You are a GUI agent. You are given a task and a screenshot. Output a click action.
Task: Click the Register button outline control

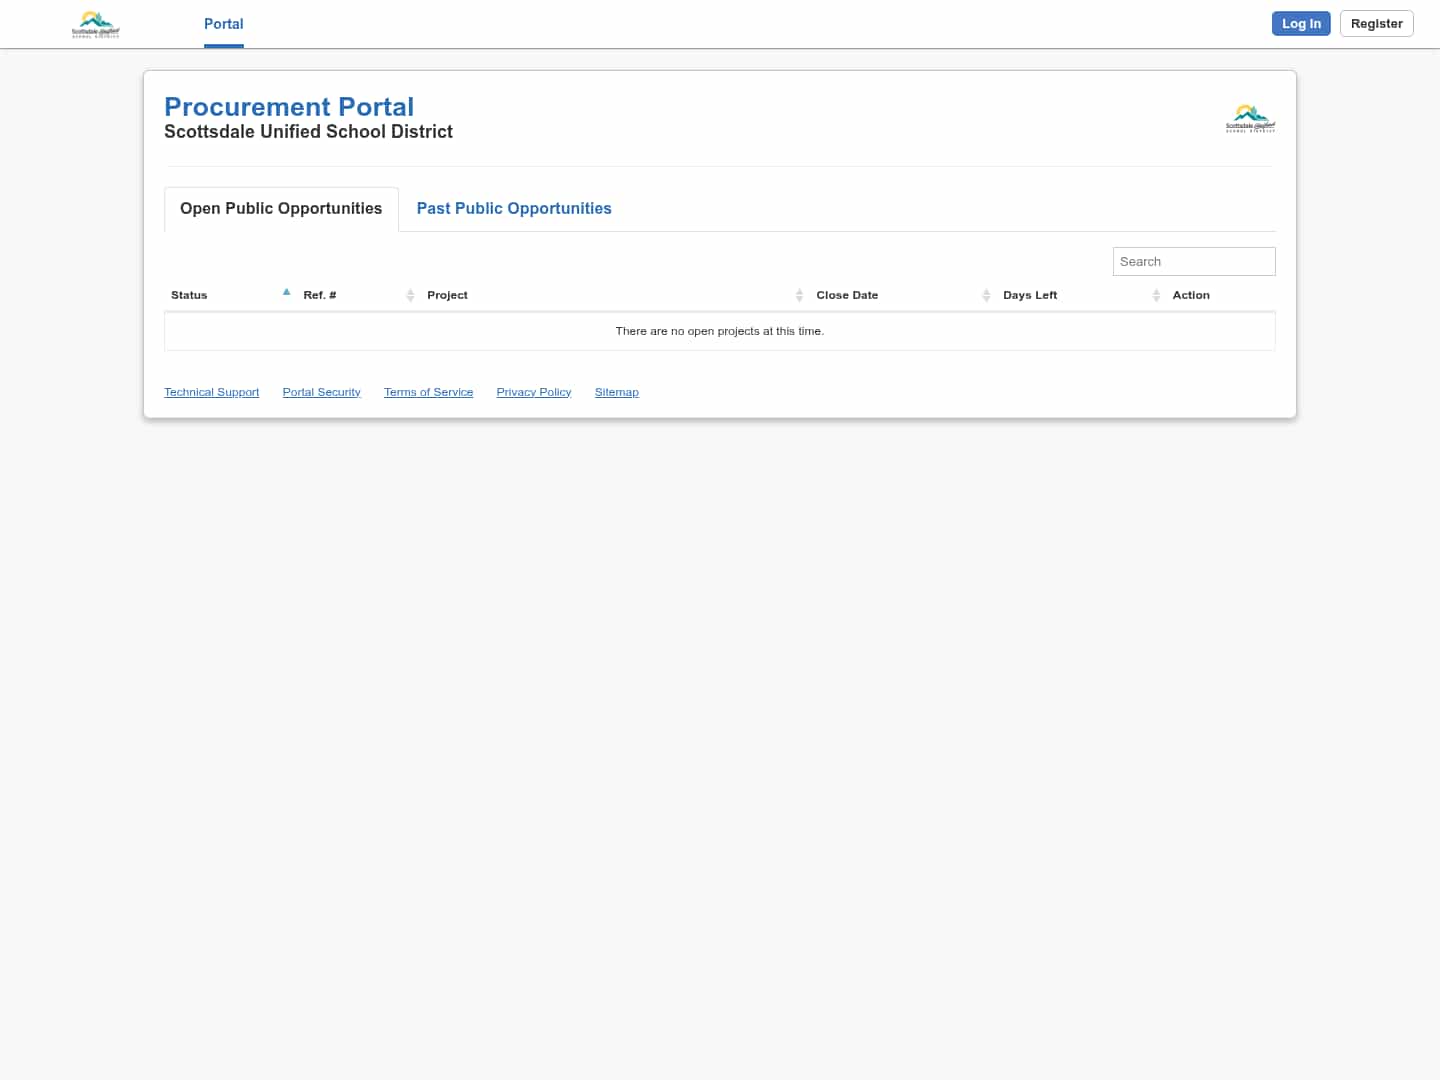pyautogui.click(x=1376, y=23)
